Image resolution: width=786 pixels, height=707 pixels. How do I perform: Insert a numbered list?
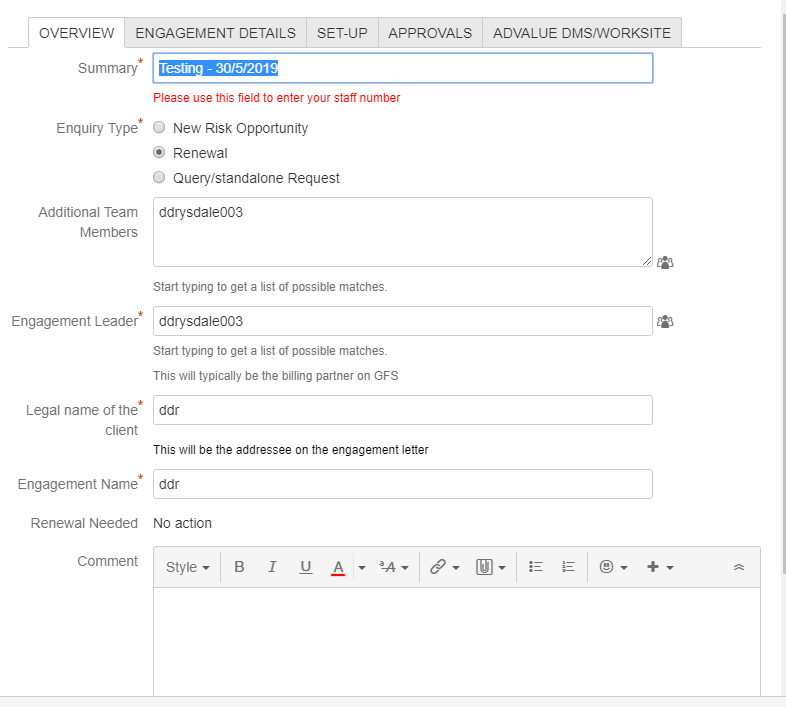(568, 567)
